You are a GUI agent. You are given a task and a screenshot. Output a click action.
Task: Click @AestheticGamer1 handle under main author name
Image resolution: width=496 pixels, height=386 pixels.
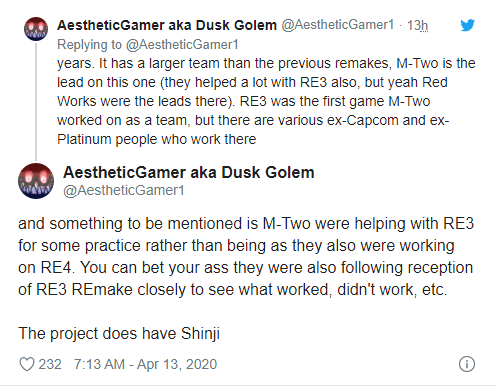pyautogui.click(x=124, y=190)
